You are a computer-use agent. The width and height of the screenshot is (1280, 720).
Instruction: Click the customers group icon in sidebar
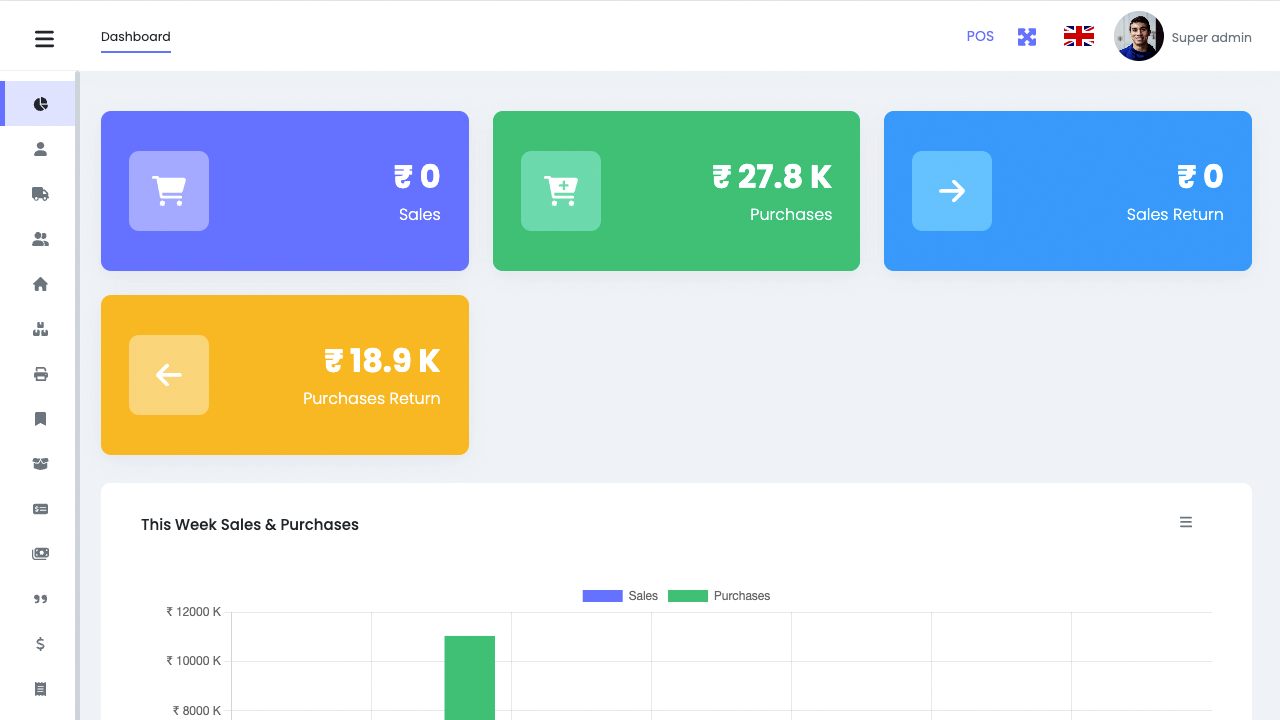coord(40,238)
